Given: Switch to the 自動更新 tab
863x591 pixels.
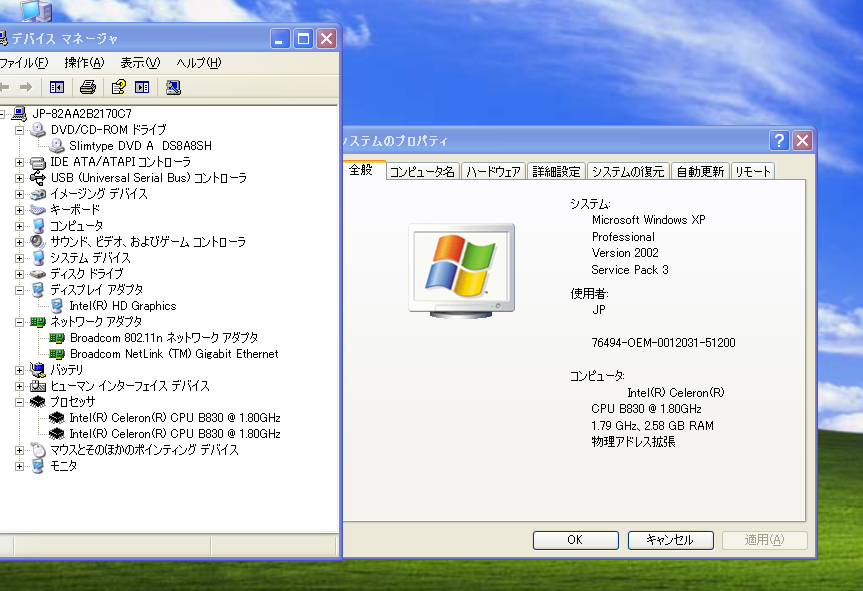Looking at the screenshot, I should point(700,172).
